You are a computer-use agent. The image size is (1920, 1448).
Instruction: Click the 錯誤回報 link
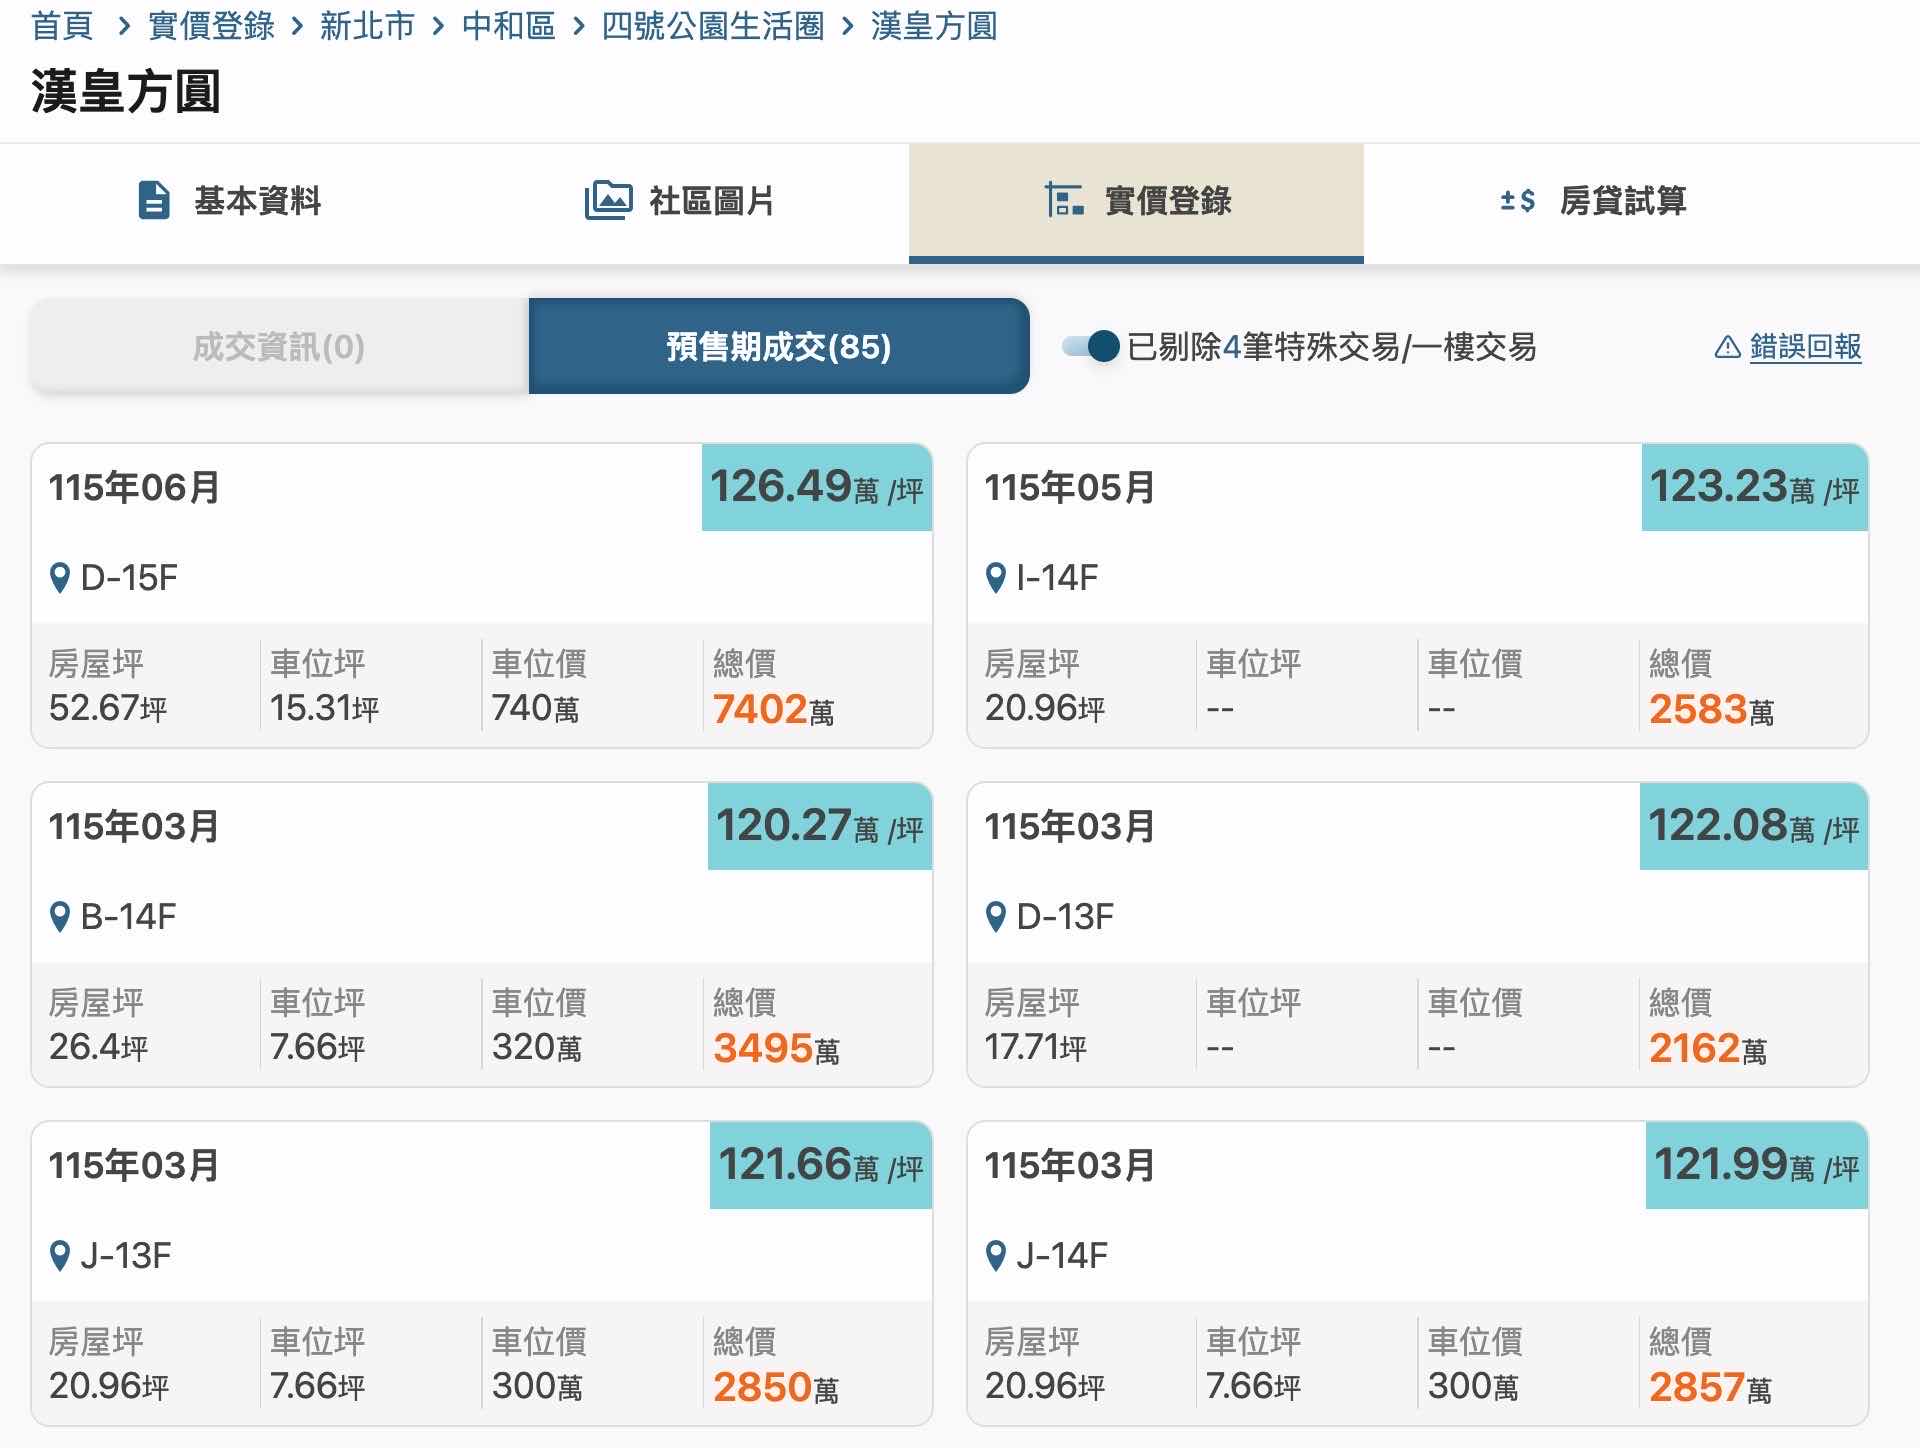1806,347
